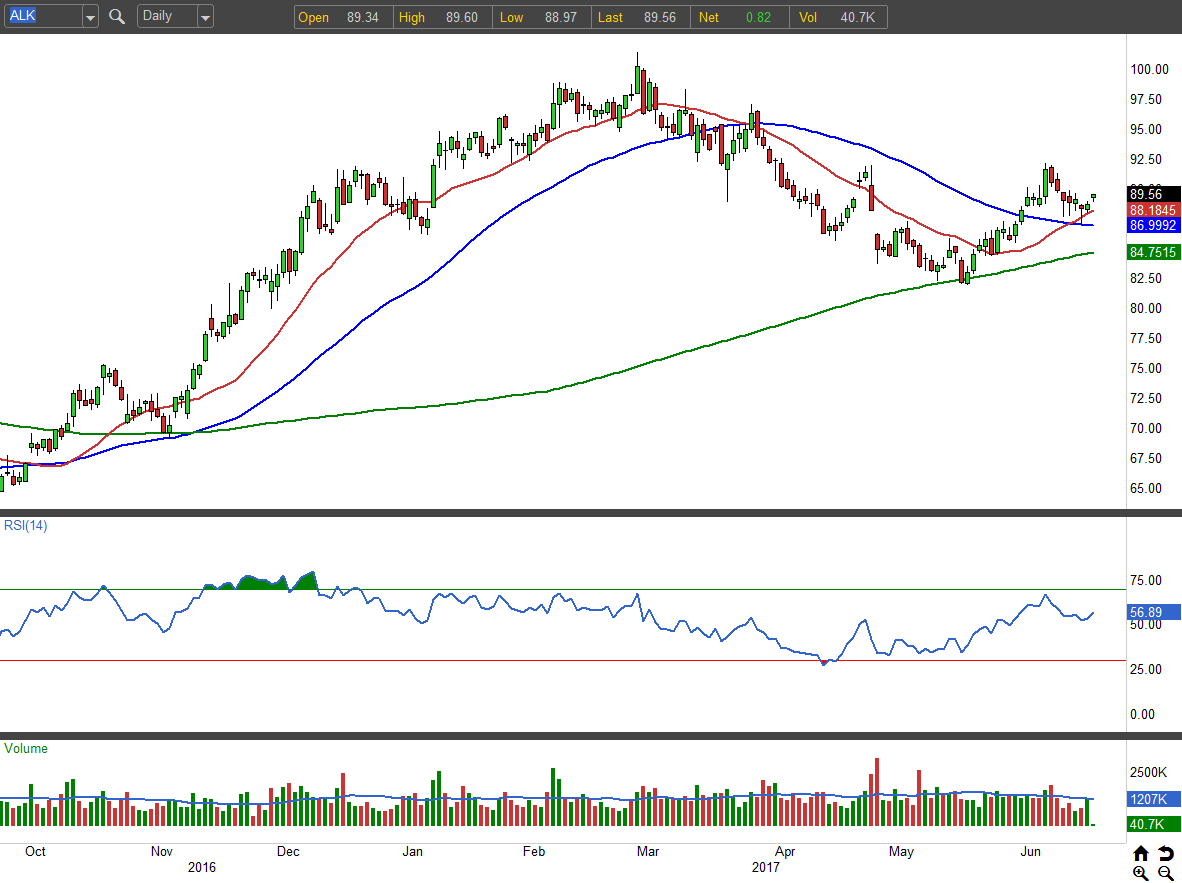
Task: Click the green moving average value 84.7515
Action: click(x=1153, y=253)
